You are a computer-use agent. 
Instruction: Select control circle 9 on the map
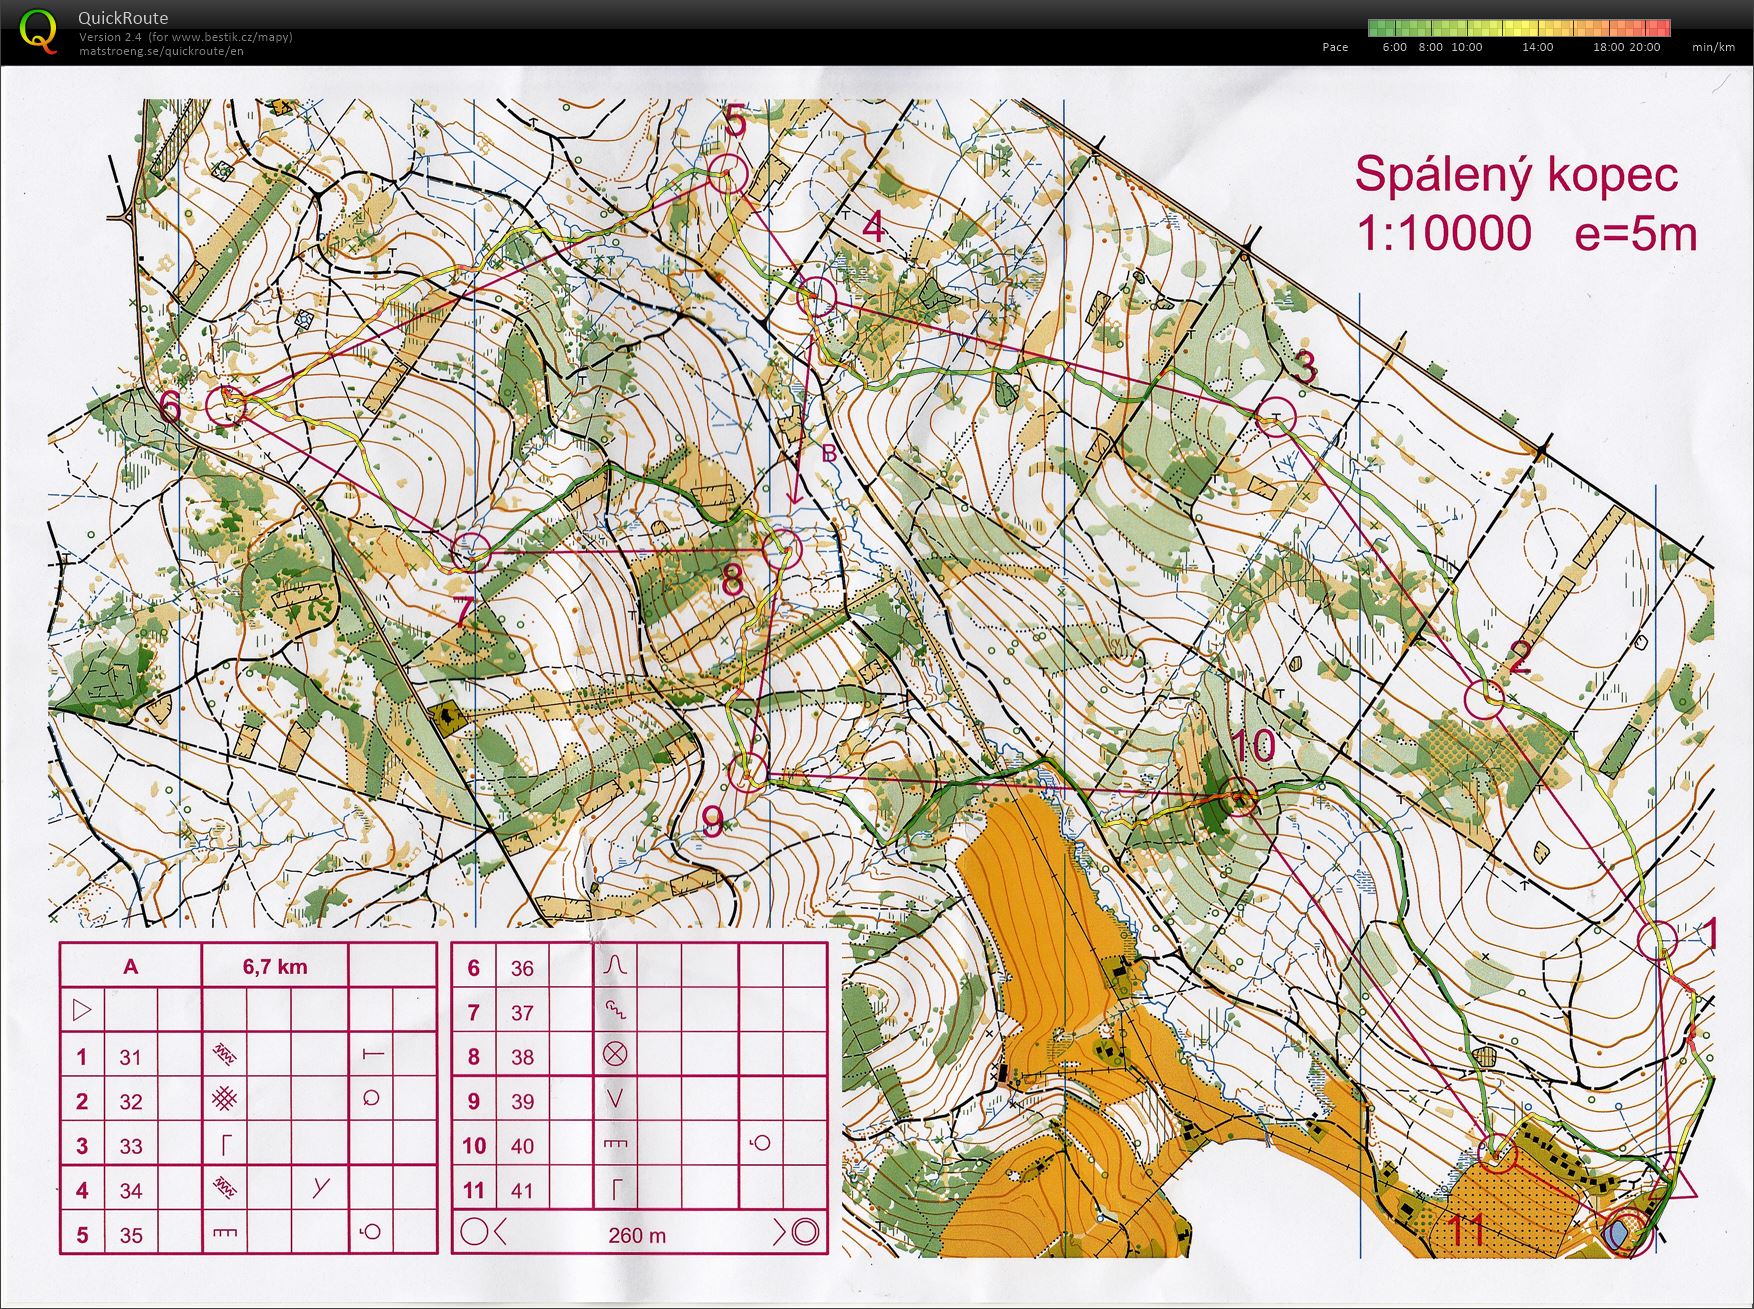coord(747,771)
